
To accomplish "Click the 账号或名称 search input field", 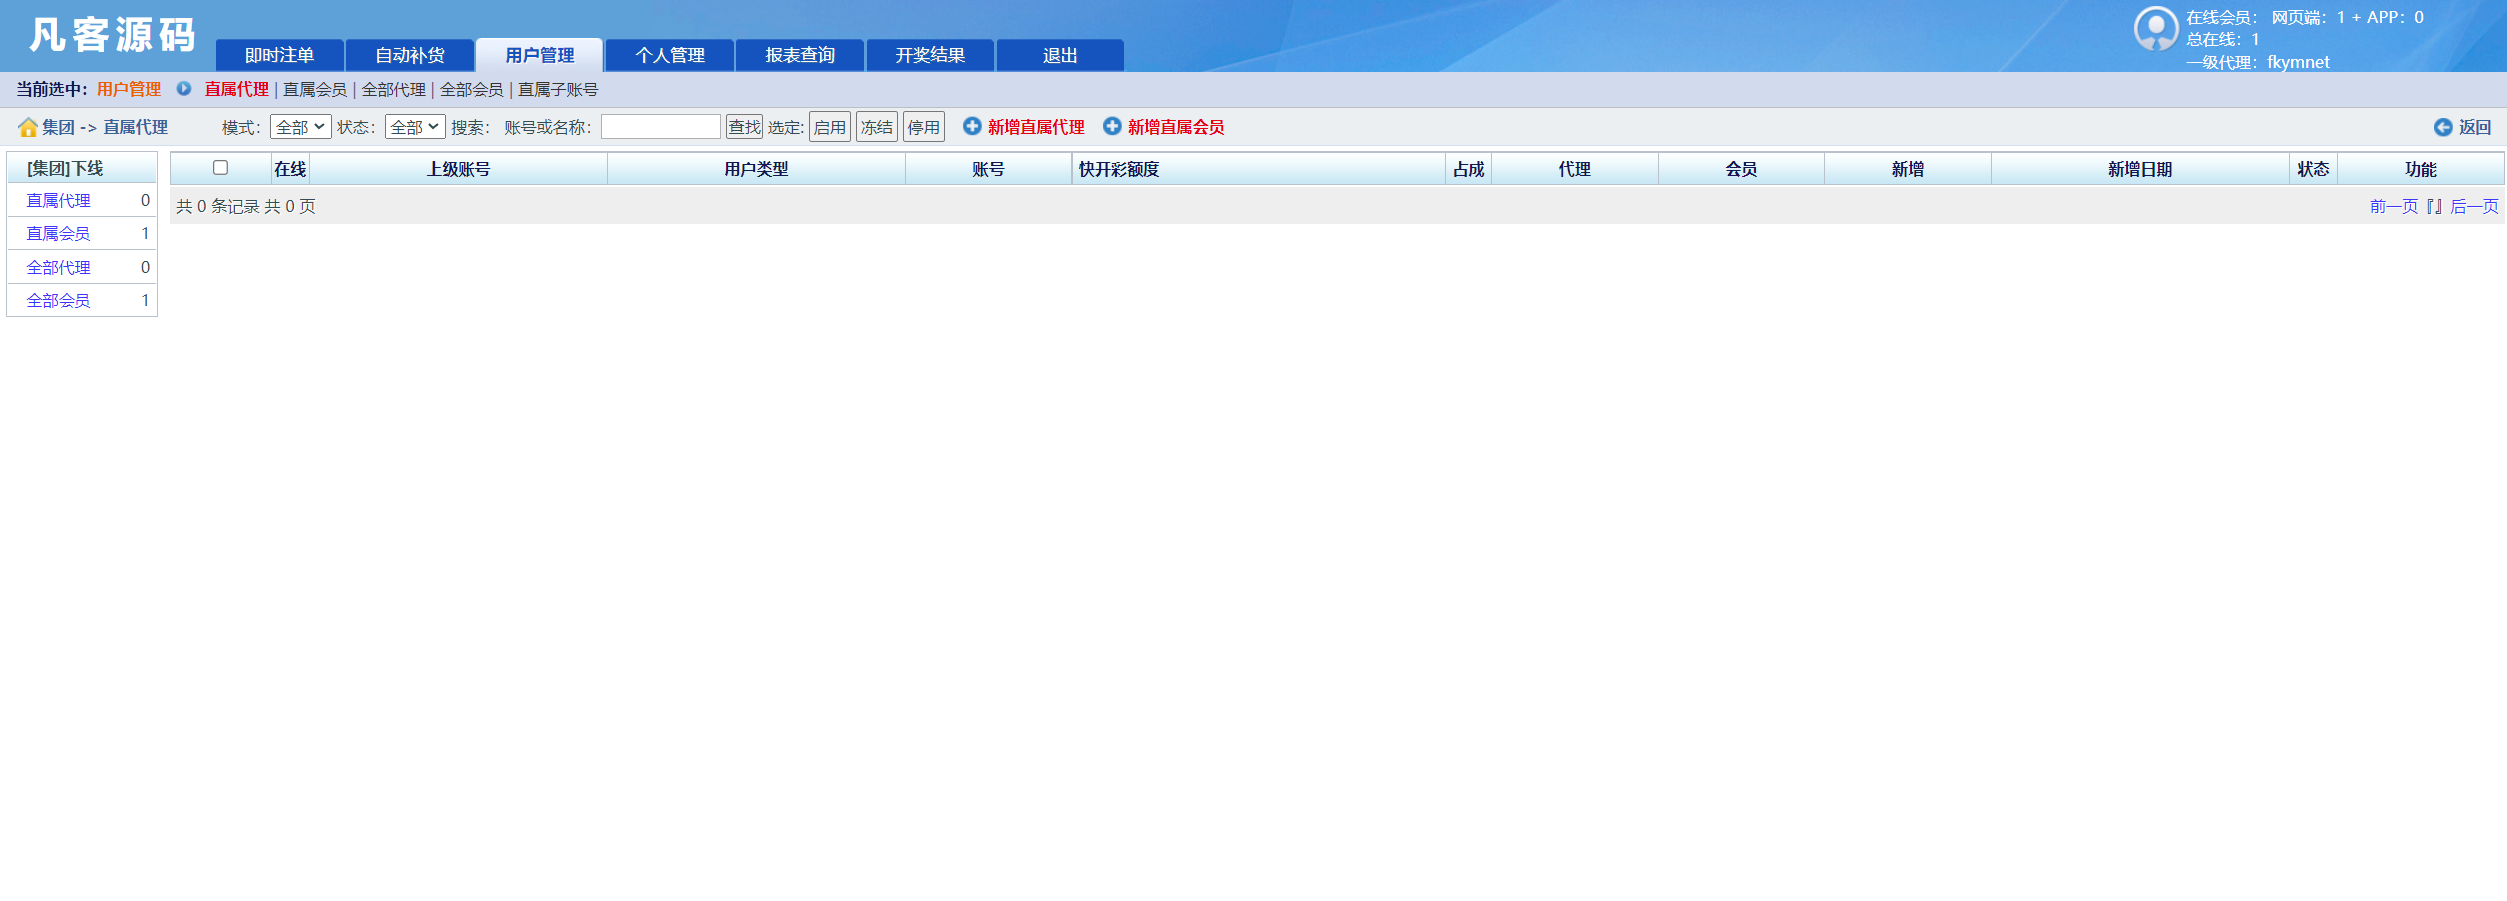I will 659,126.
